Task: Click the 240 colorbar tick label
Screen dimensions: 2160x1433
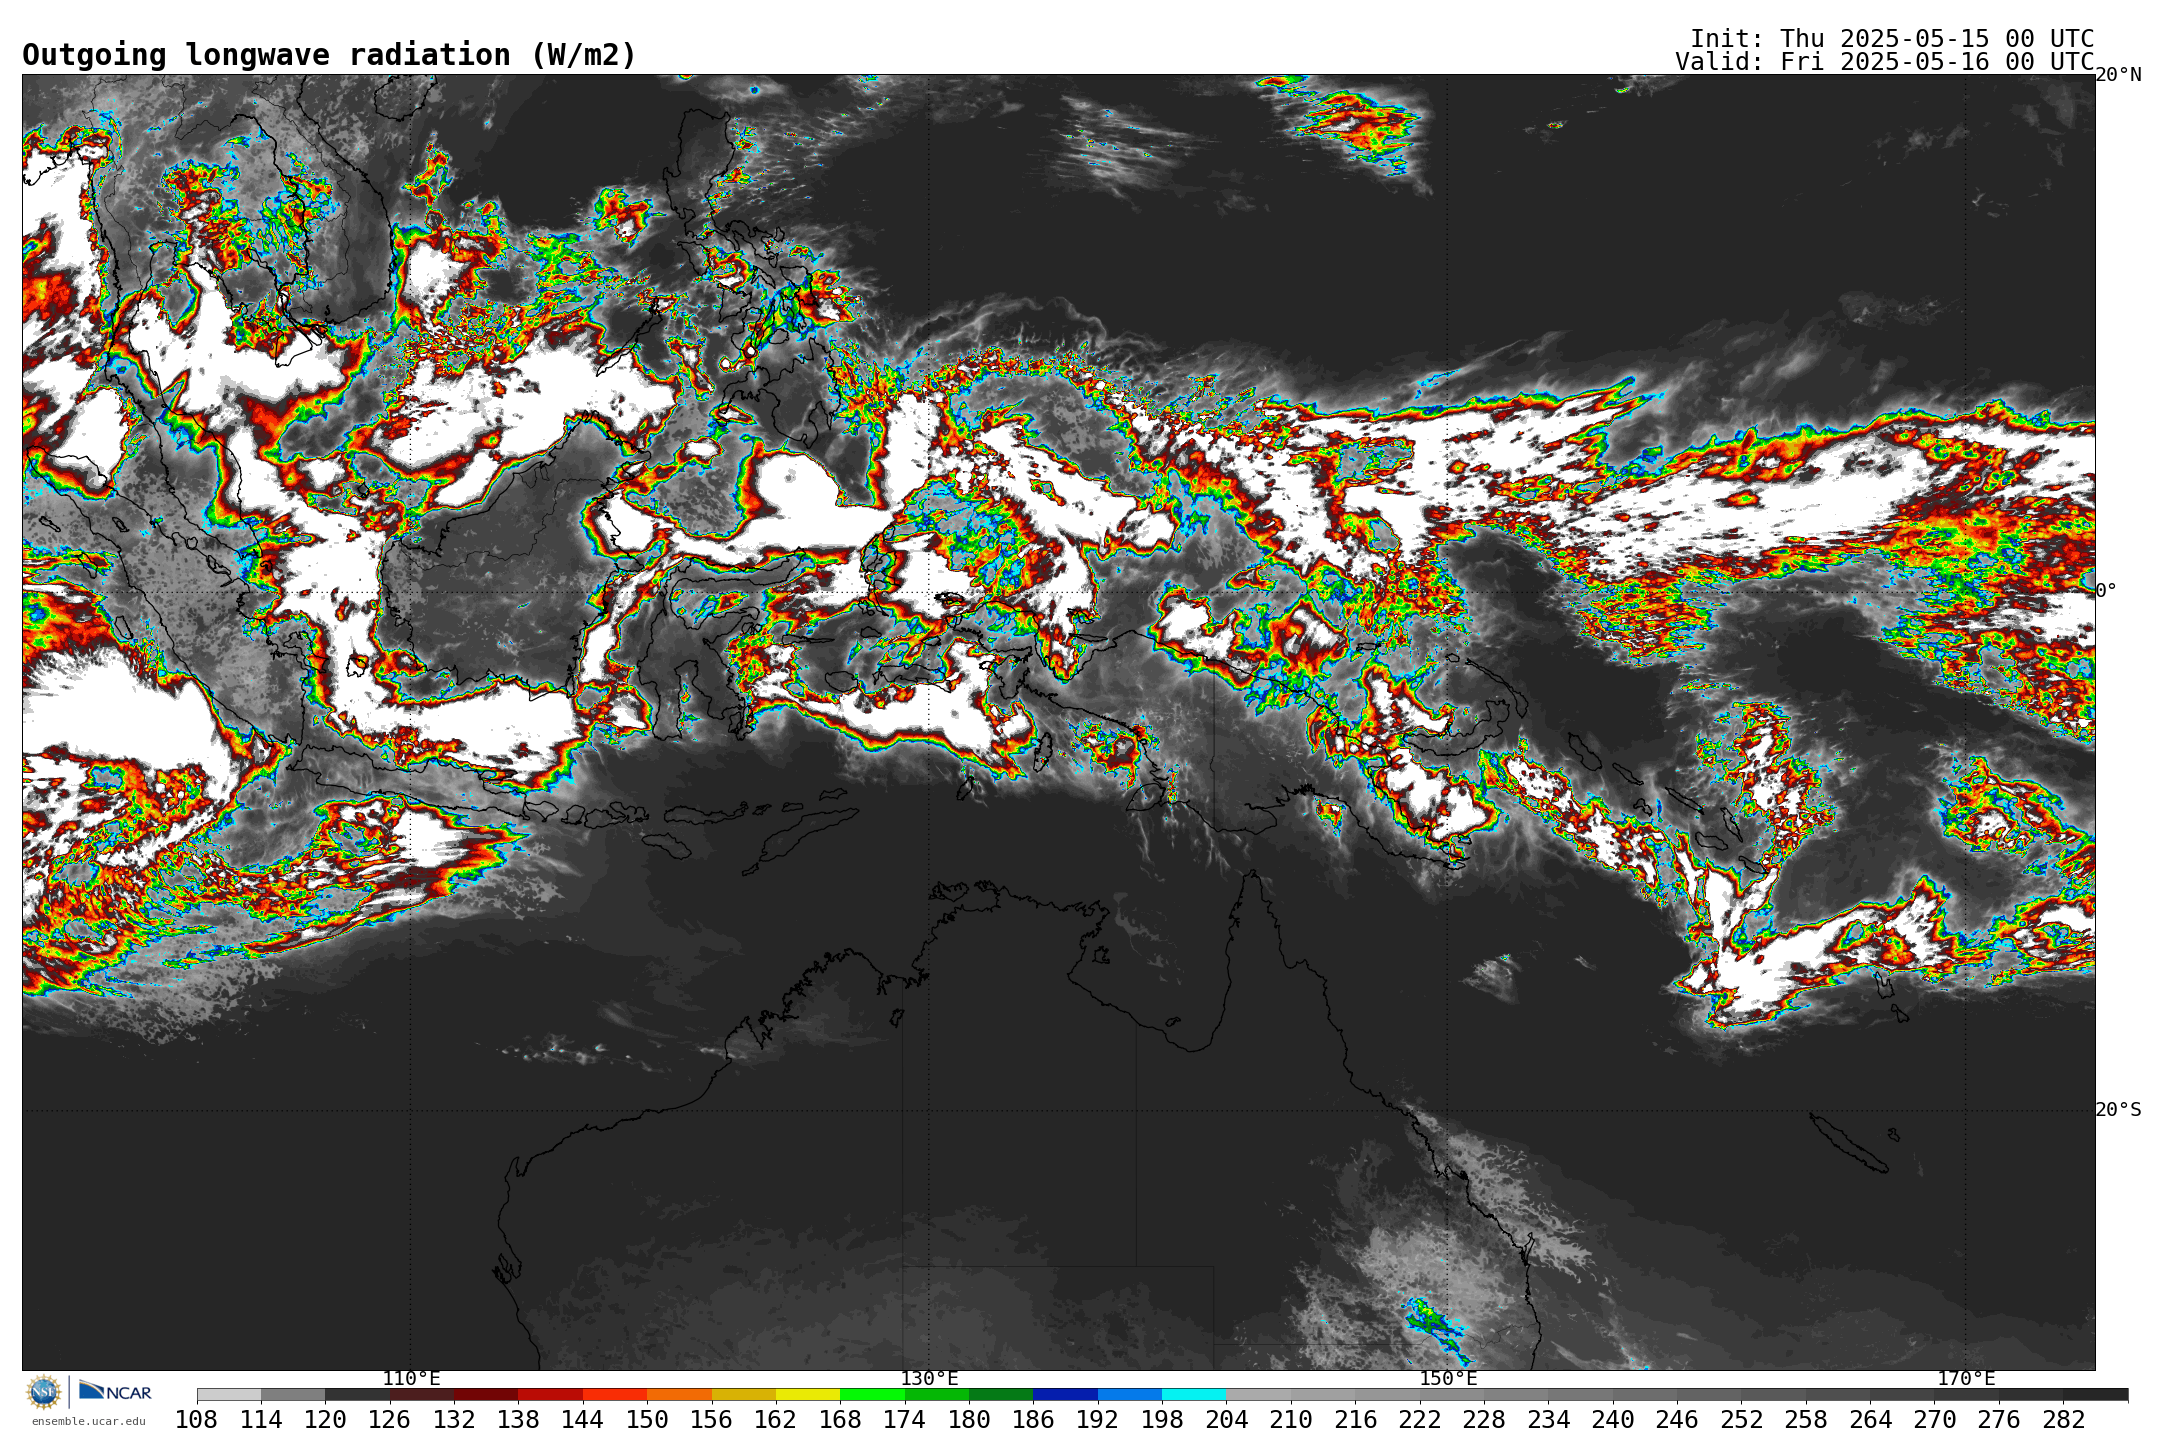Action: point(1613,1419)
